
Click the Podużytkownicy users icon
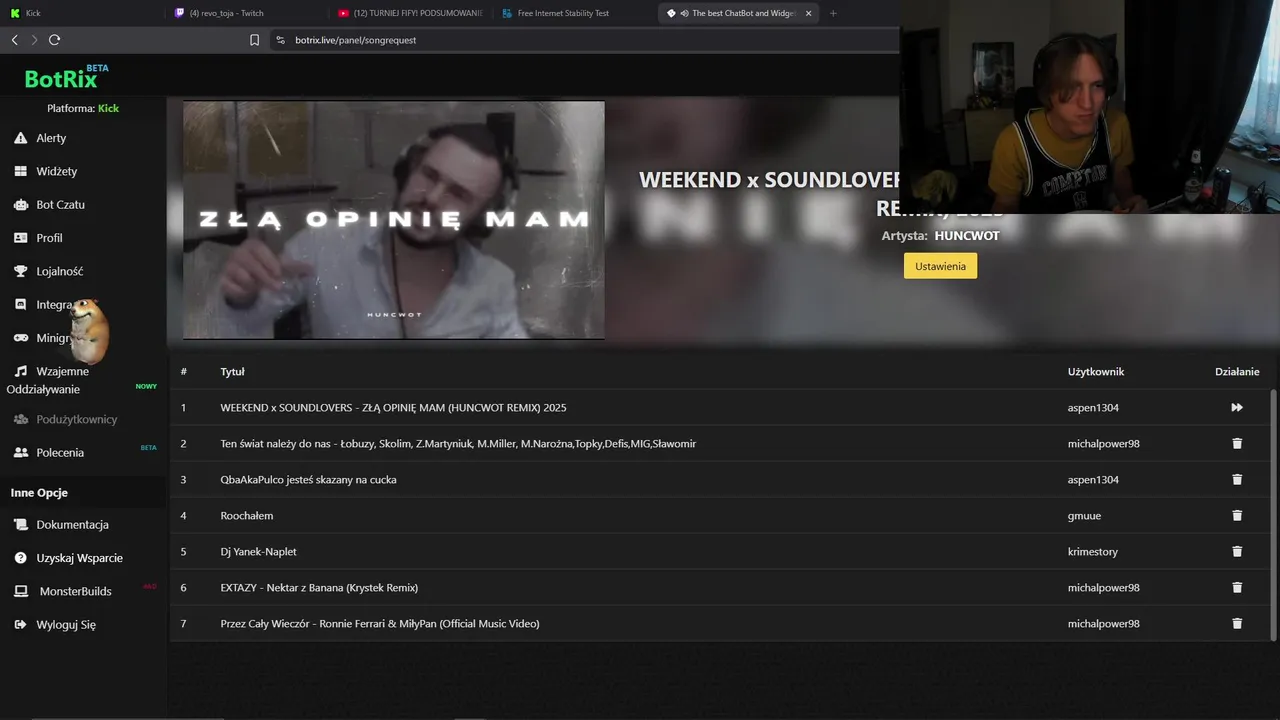click(20, 419)
